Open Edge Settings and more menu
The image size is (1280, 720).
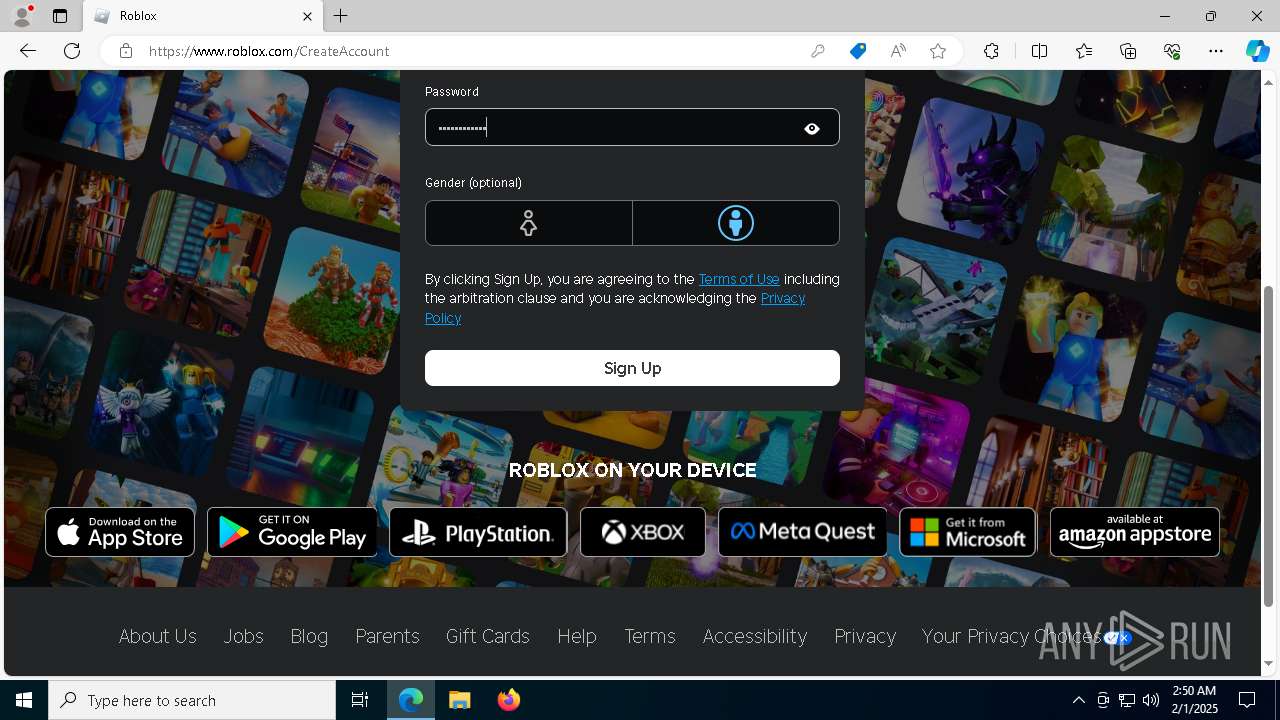tap(1216, 51)
